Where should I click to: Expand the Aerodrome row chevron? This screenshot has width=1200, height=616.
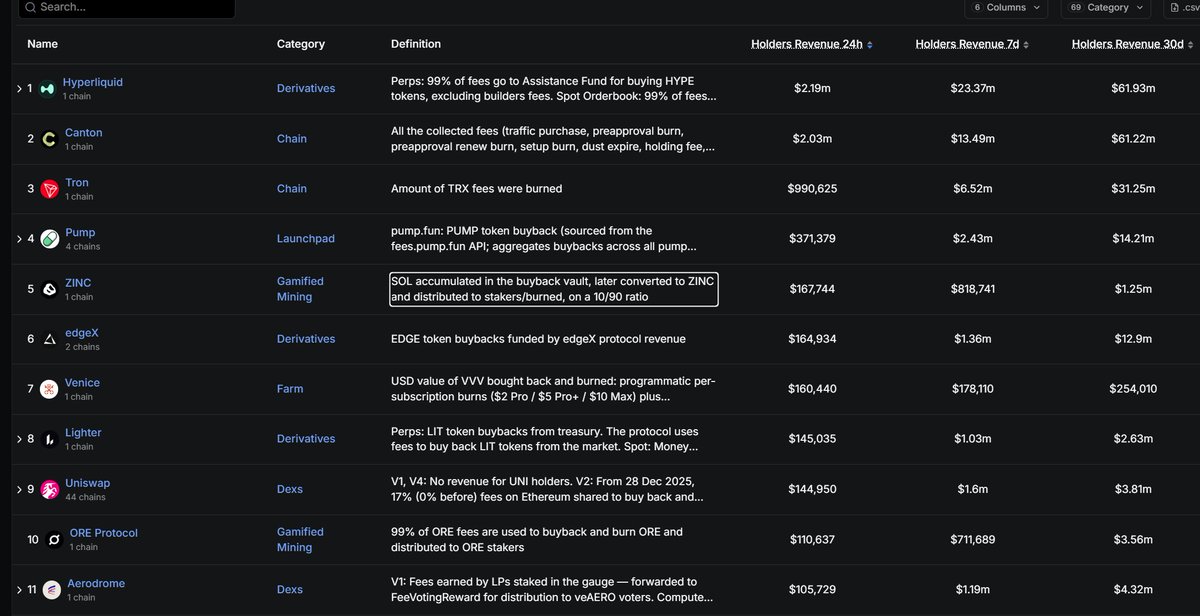[19, 590]
